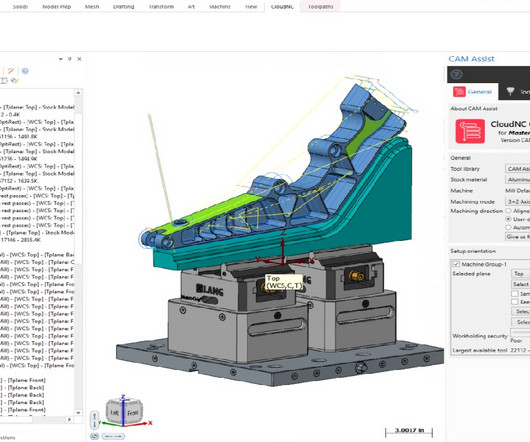The image size is (530, 442).
Task: Open the Machine ribbon tab
Action: [x=220, y=6]
